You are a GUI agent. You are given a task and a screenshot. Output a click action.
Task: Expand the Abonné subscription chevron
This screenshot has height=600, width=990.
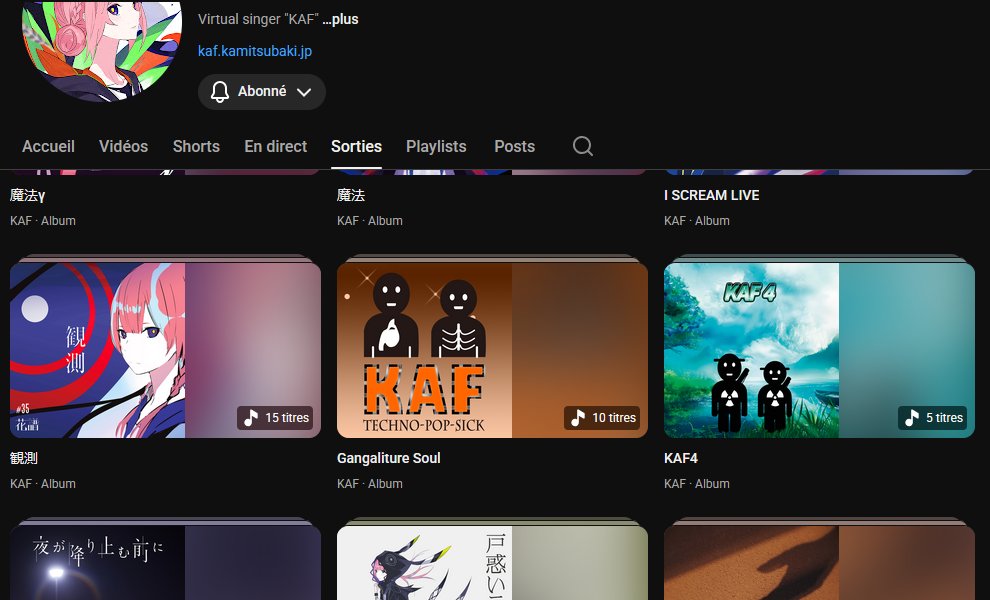pyautogui.click(x=304, y=92)
